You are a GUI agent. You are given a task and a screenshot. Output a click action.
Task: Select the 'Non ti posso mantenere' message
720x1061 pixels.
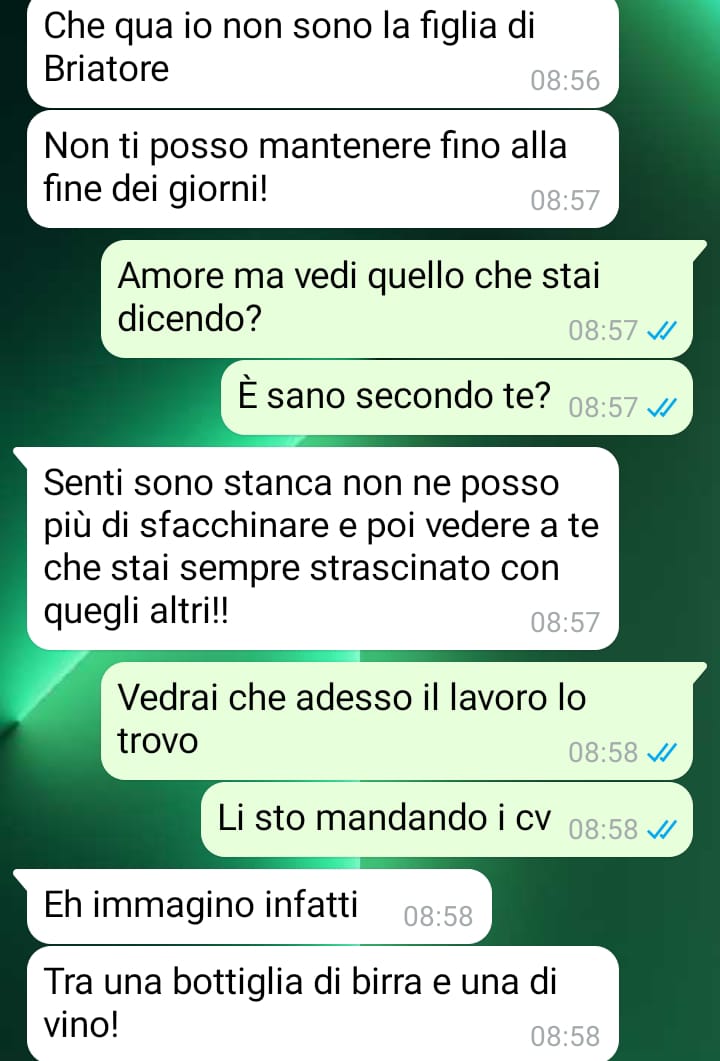[323, 169]
